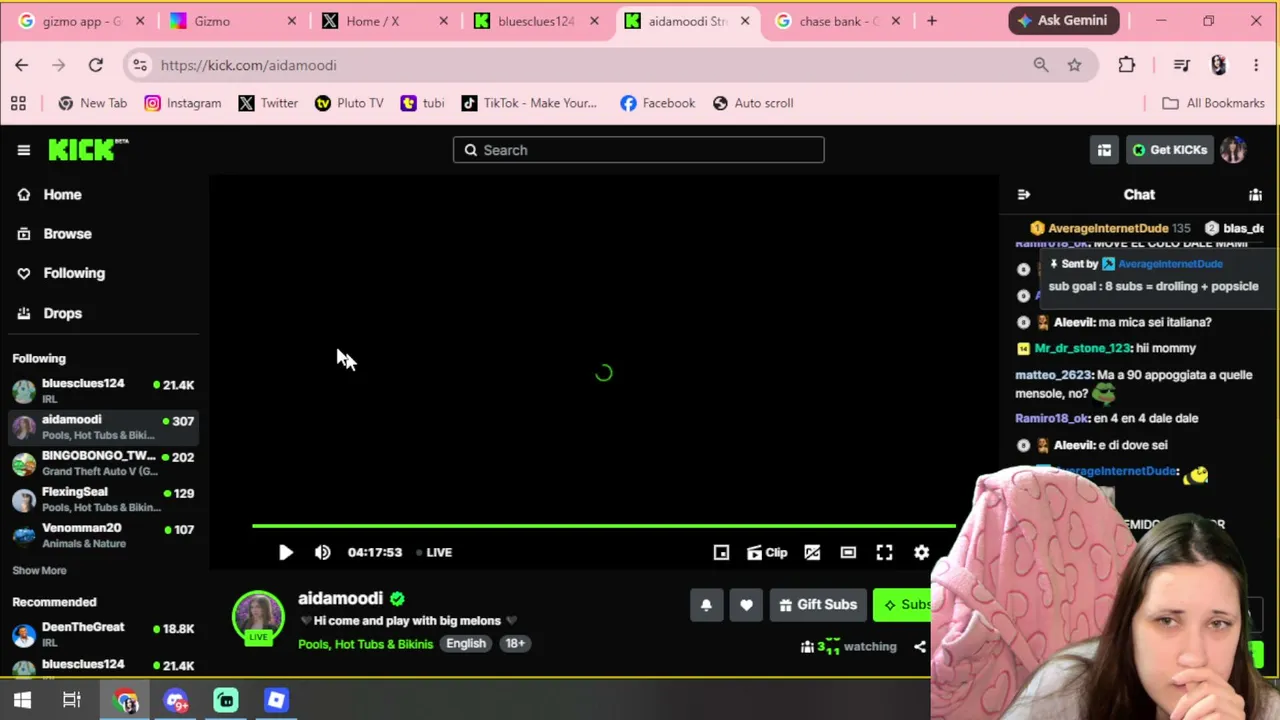This screenshot has width=1280, height=720.
Task: Unfollow aidamoodi with the heart button
Action: click(746, 605)
